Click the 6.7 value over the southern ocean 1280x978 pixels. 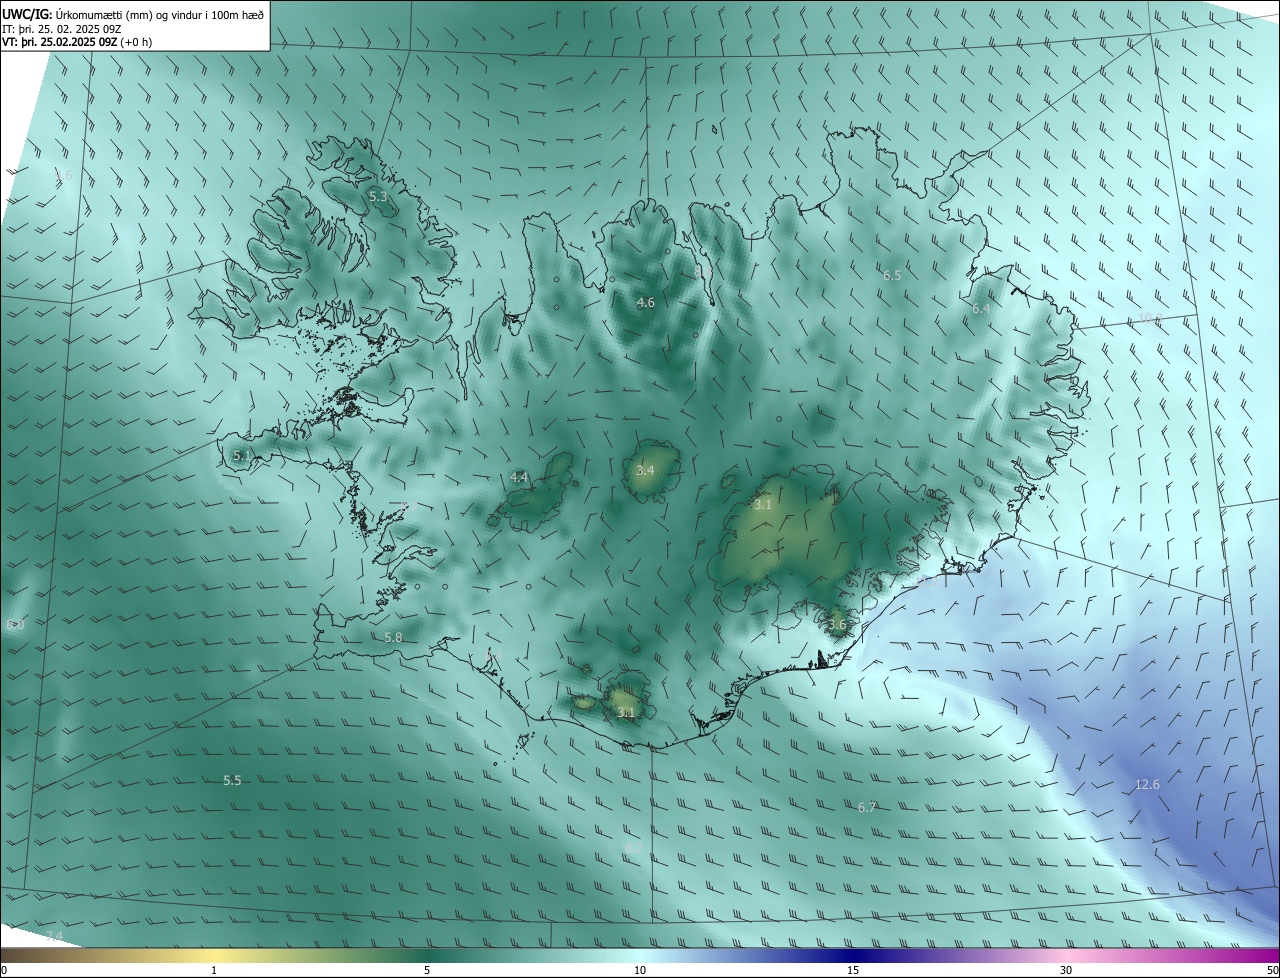click(867, 807)
